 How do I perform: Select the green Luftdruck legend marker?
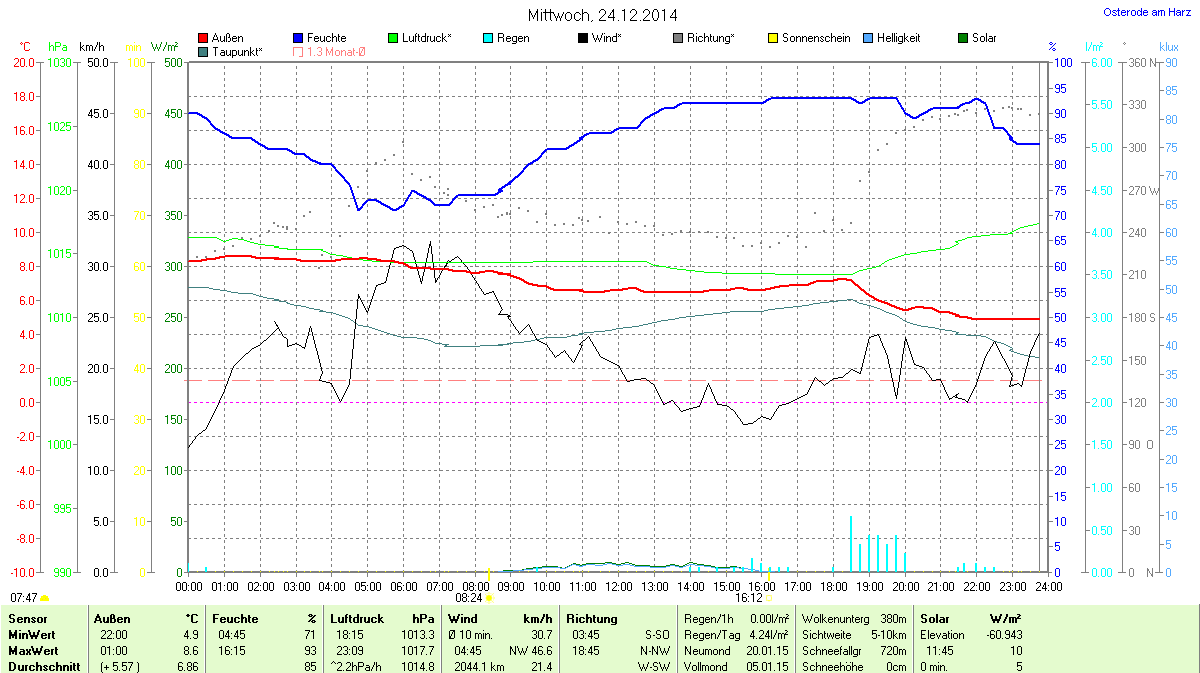click(392, 38)
